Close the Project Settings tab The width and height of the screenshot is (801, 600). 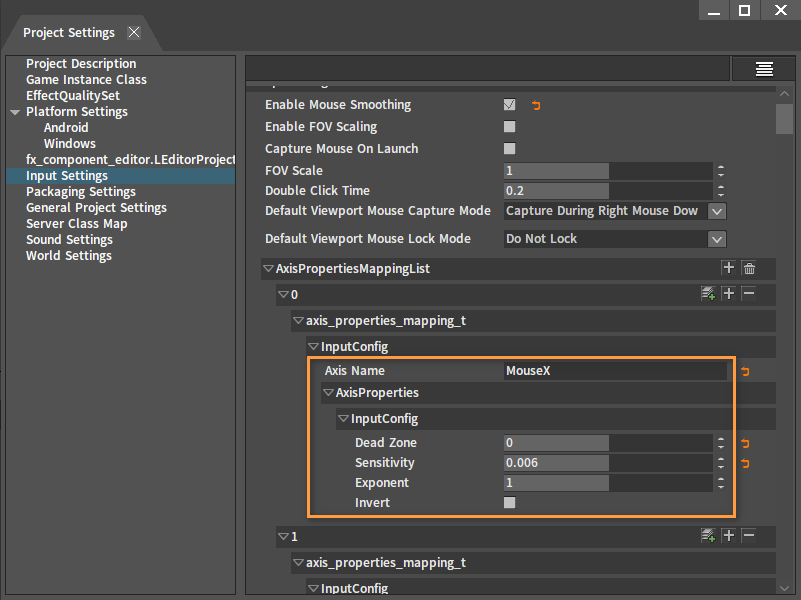(x=134, y=32)
